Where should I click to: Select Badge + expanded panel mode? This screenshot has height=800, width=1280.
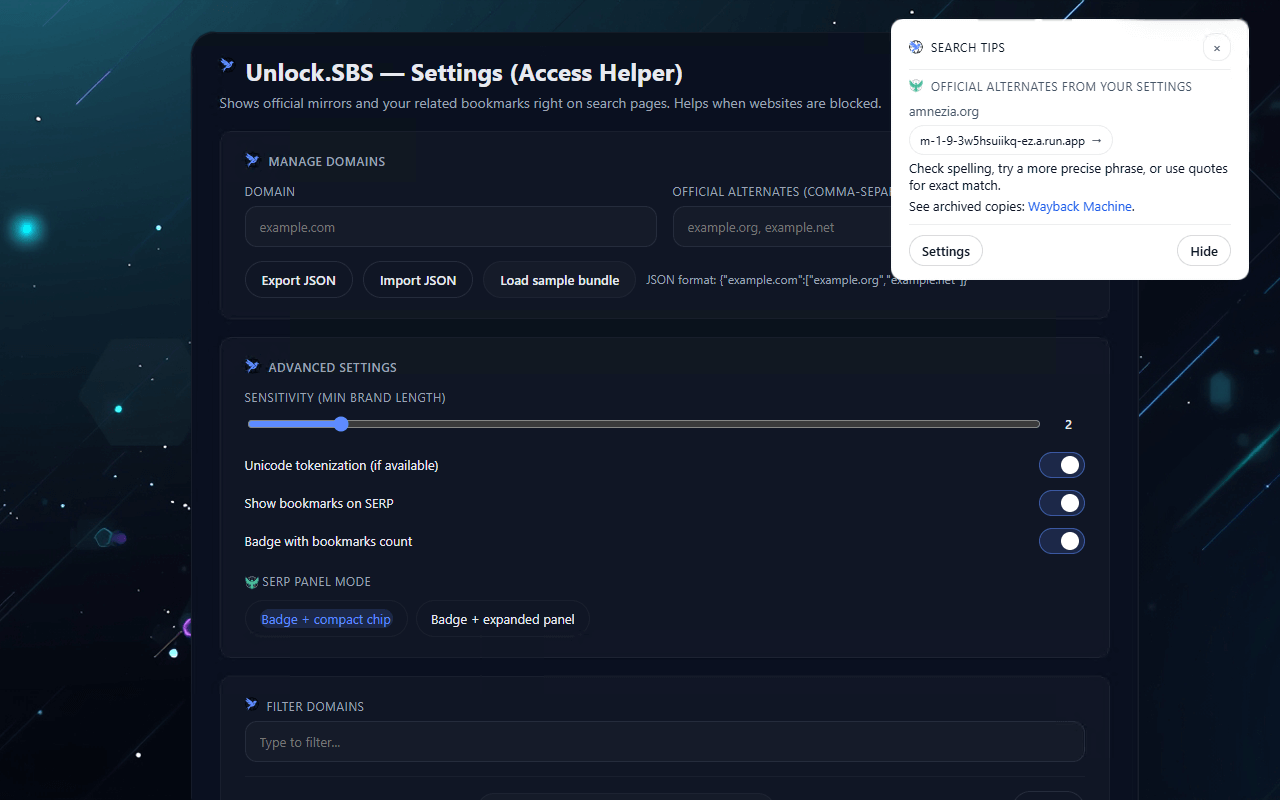pyautogui.click(x=503, y=619)
